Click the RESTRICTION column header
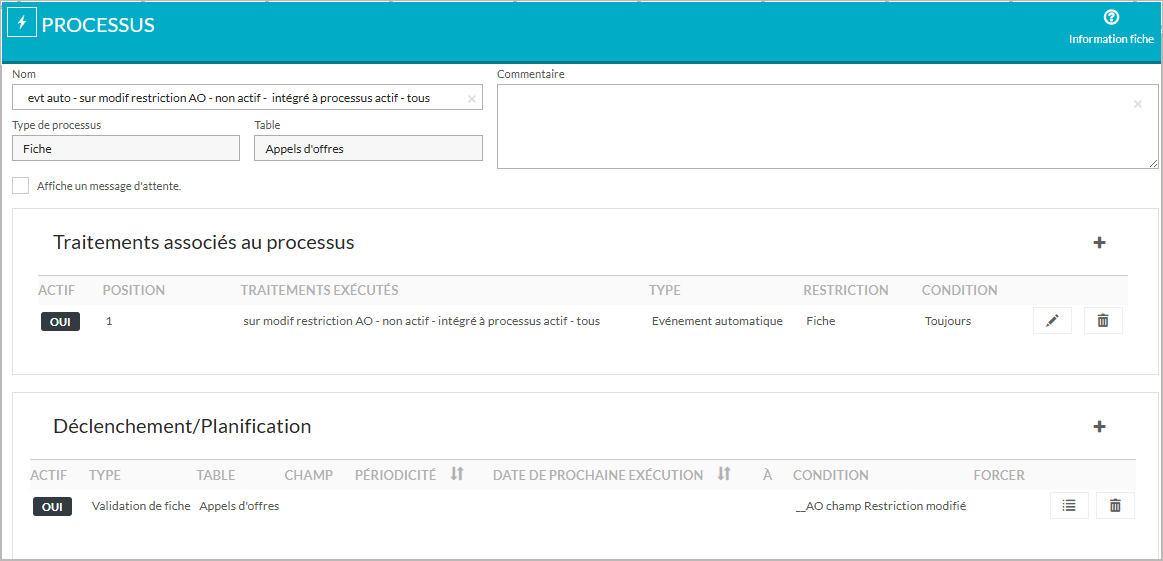This screenshot has width=1163, height=561. point(846,289)
